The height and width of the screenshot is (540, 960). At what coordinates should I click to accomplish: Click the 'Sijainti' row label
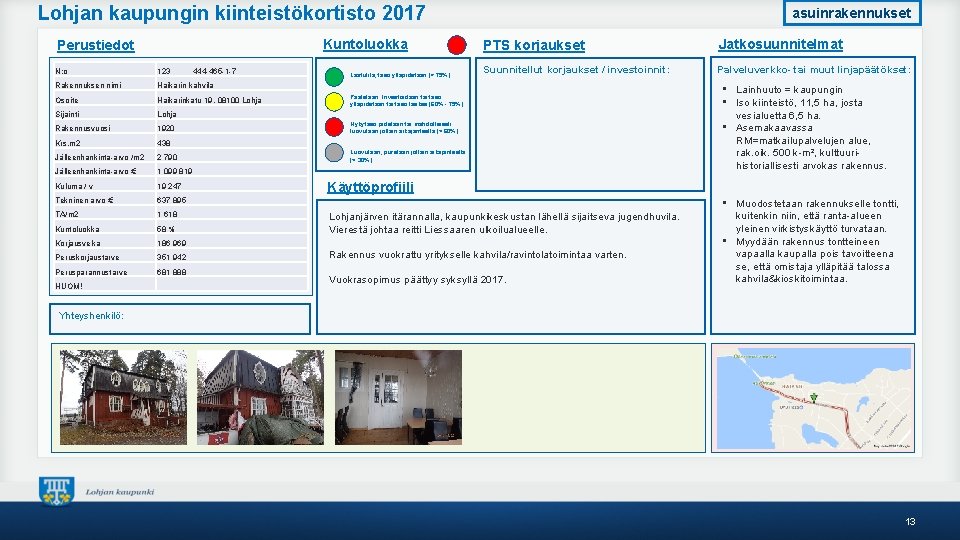(67, 114)
